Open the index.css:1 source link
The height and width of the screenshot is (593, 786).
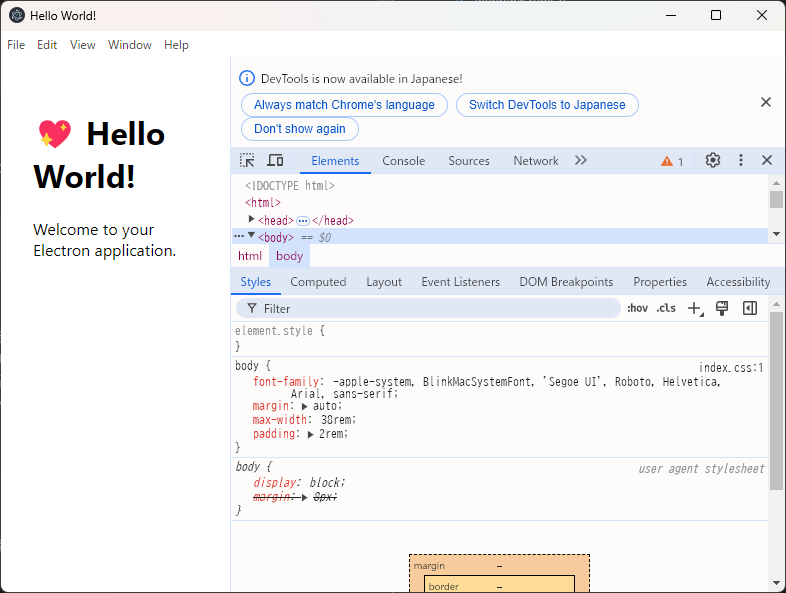click(x=731, y=368)
